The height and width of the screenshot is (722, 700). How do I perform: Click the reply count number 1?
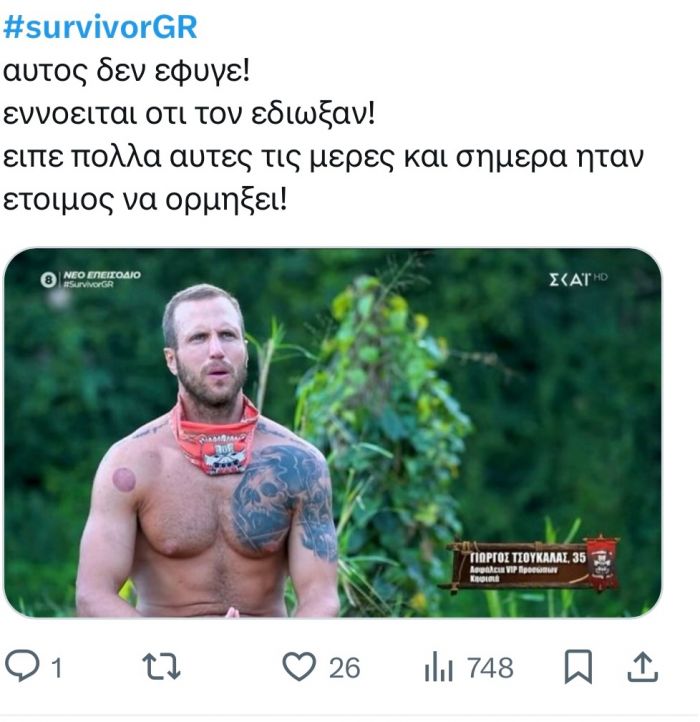point(57,668)
